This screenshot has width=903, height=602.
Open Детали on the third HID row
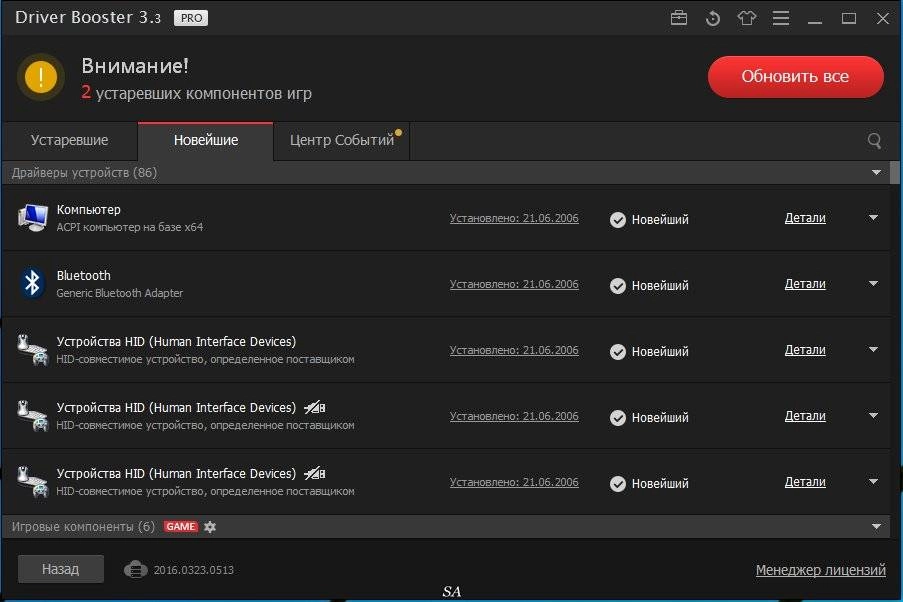click(x=805, y=482)
